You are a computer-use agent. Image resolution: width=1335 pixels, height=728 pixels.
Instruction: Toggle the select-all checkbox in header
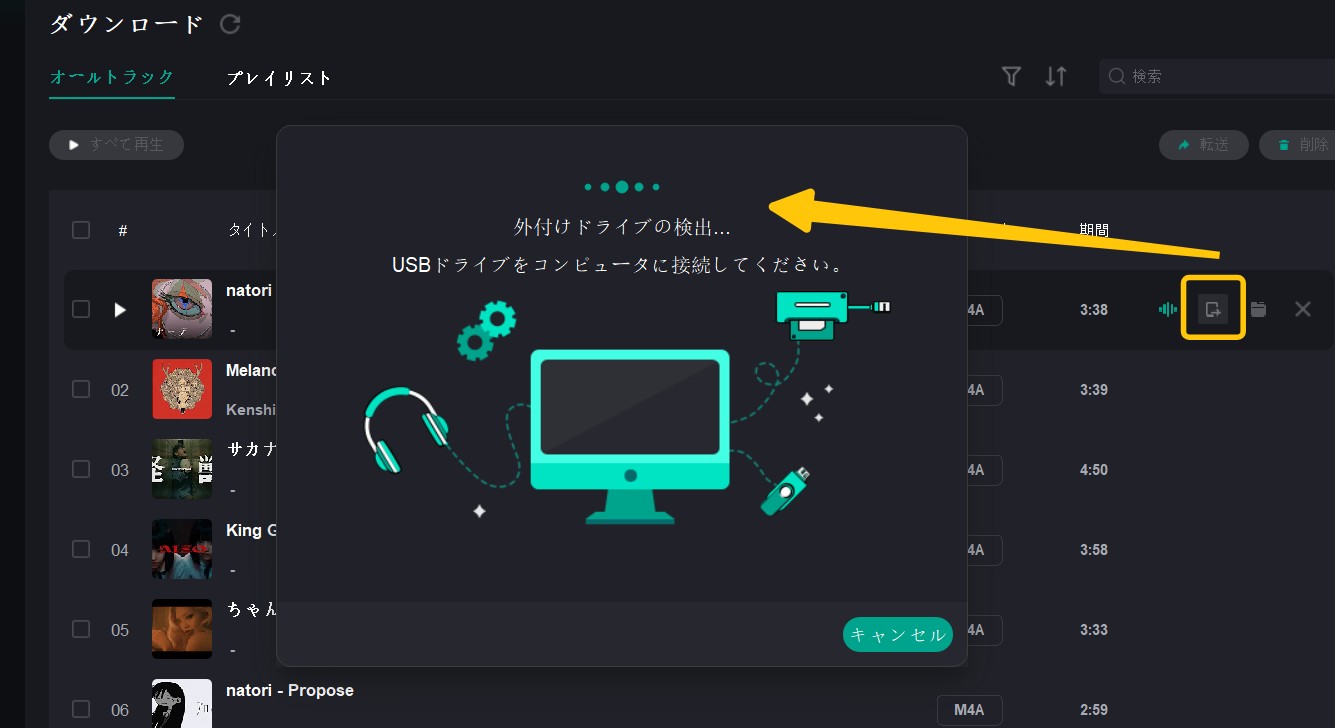tap(81, 230)
